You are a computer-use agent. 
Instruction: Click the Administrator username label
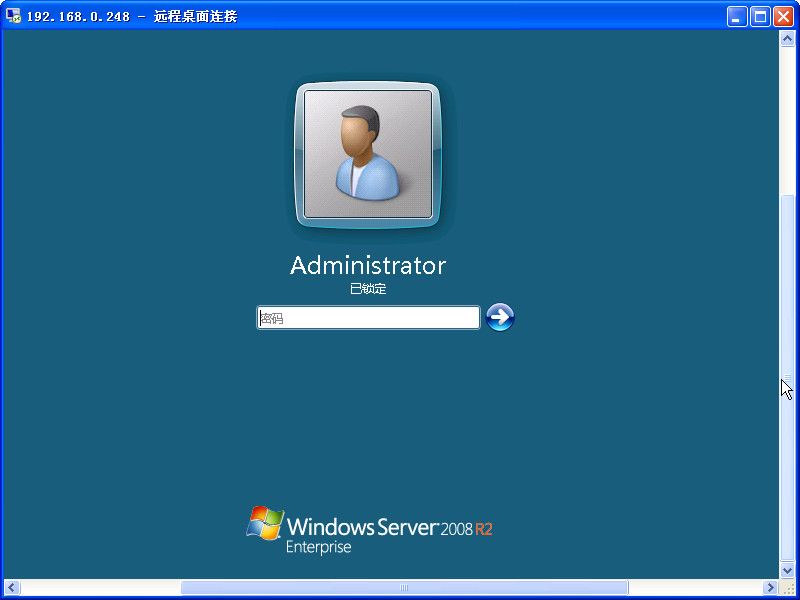point(367,265)
